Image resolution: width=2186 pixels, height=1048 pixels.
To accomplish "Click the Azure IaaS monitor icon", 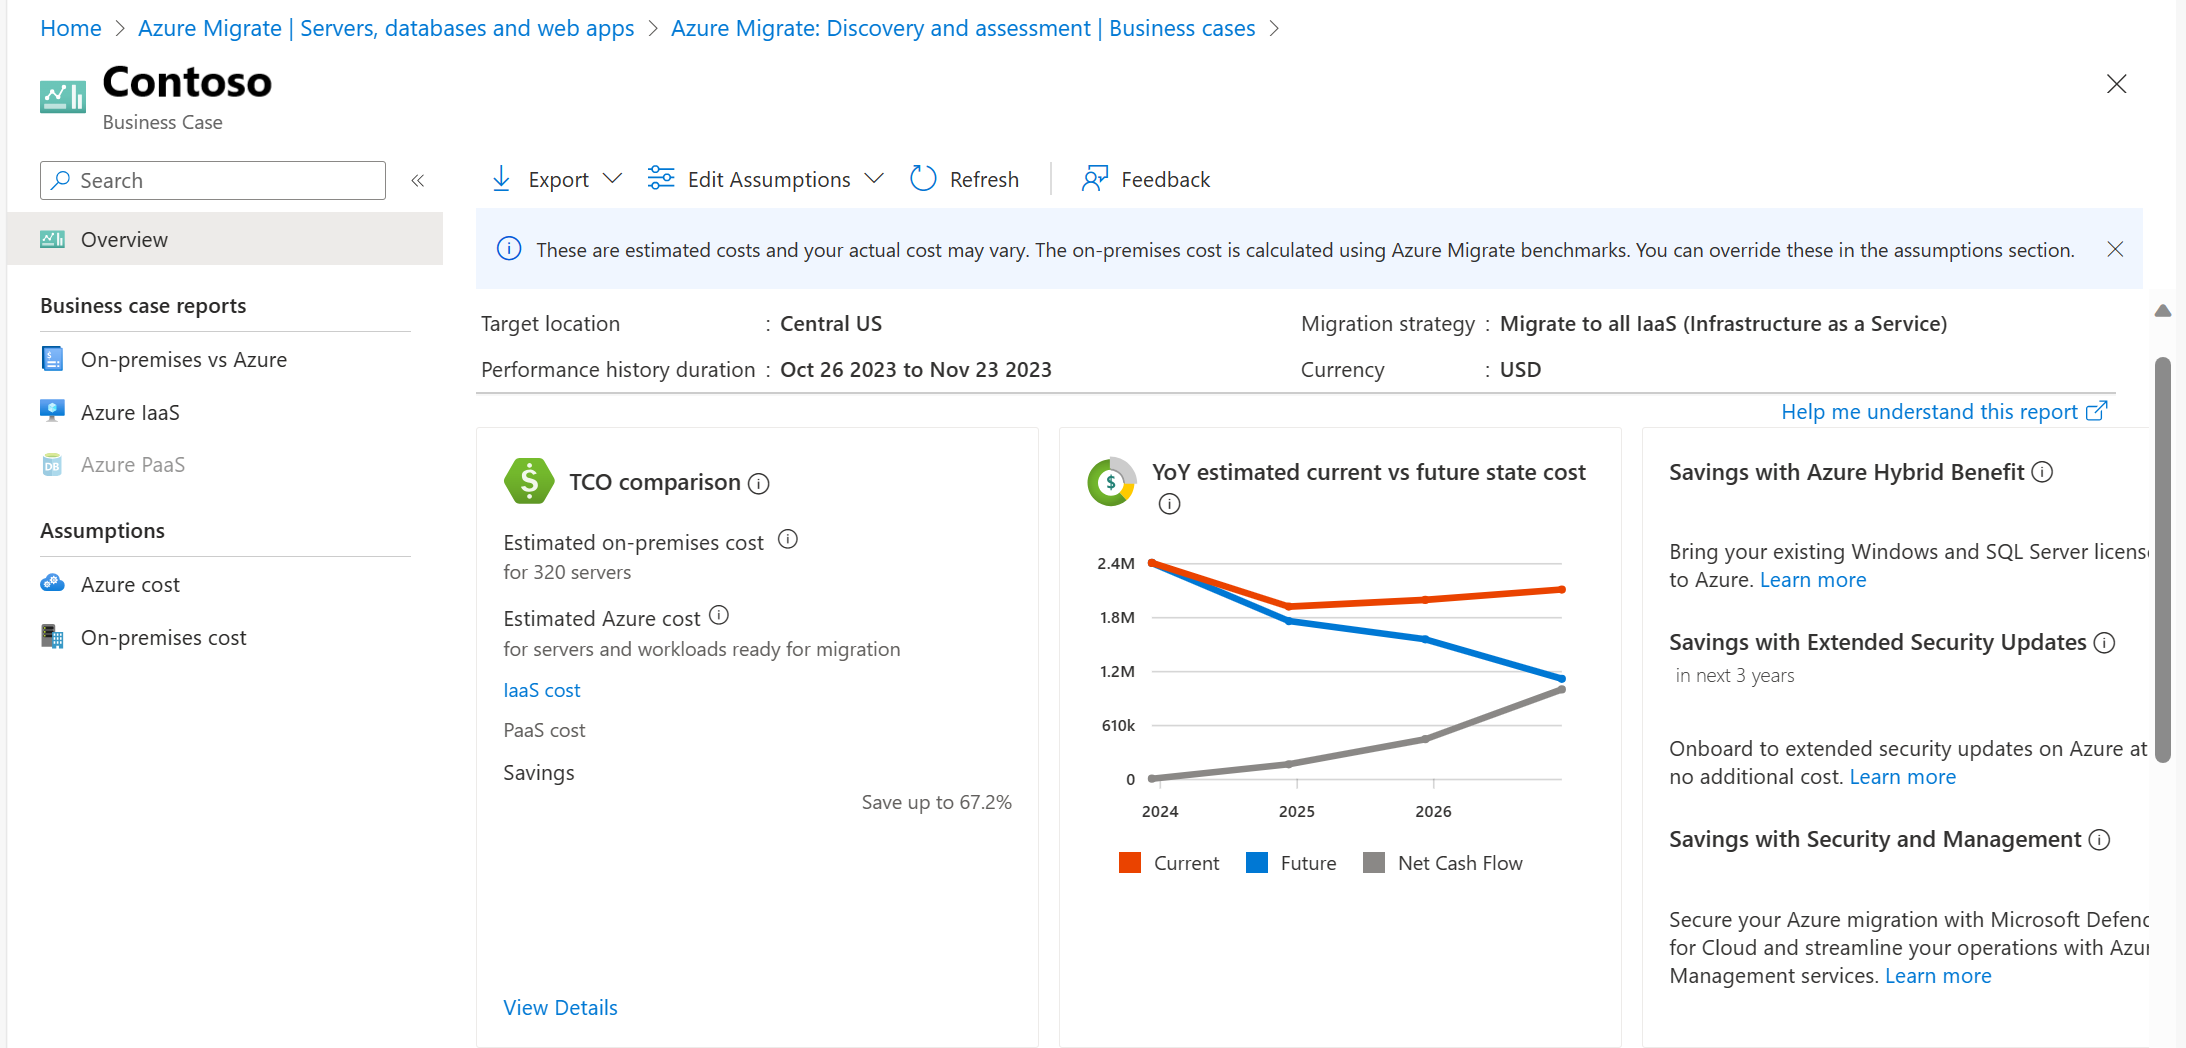I will tap(53, 411).
